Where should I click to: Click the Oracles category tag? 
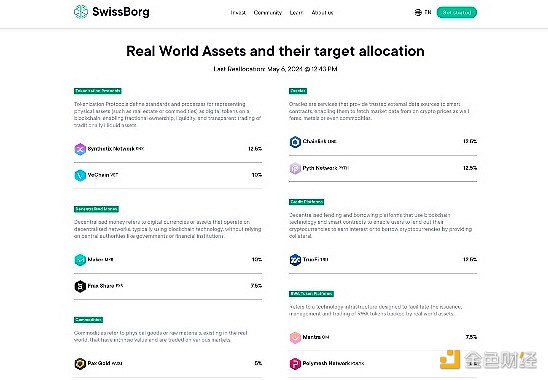point(298,91)
